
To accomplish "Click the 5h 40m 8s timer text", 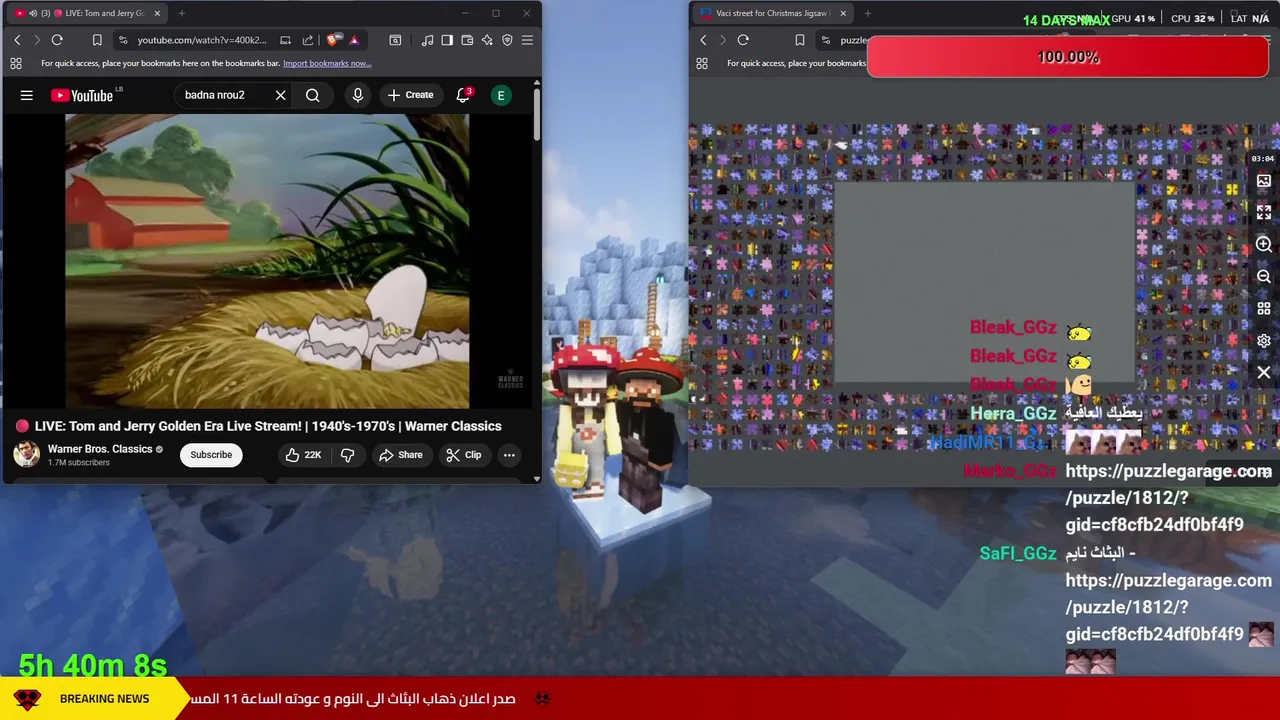I will (93, 665).
